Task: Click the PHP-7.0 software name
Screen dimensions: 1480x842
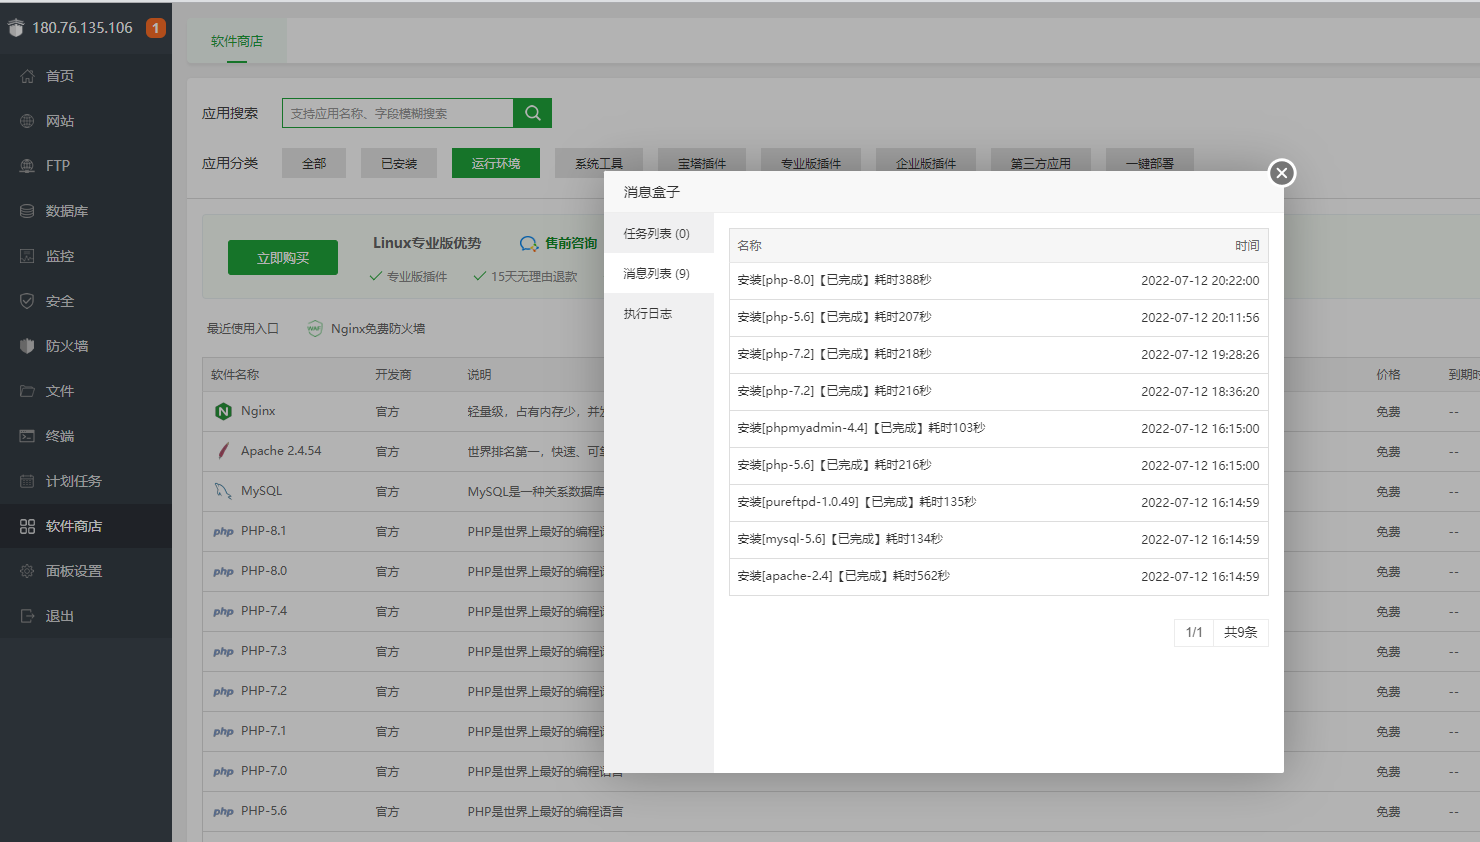Action: coord(264,771)
